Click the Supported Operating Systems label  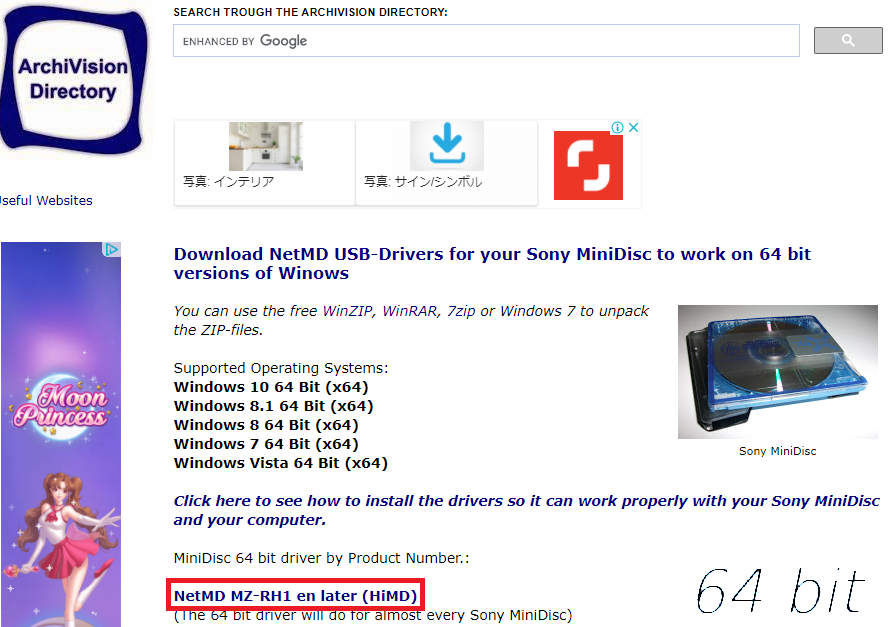click(x=281, y=368)
